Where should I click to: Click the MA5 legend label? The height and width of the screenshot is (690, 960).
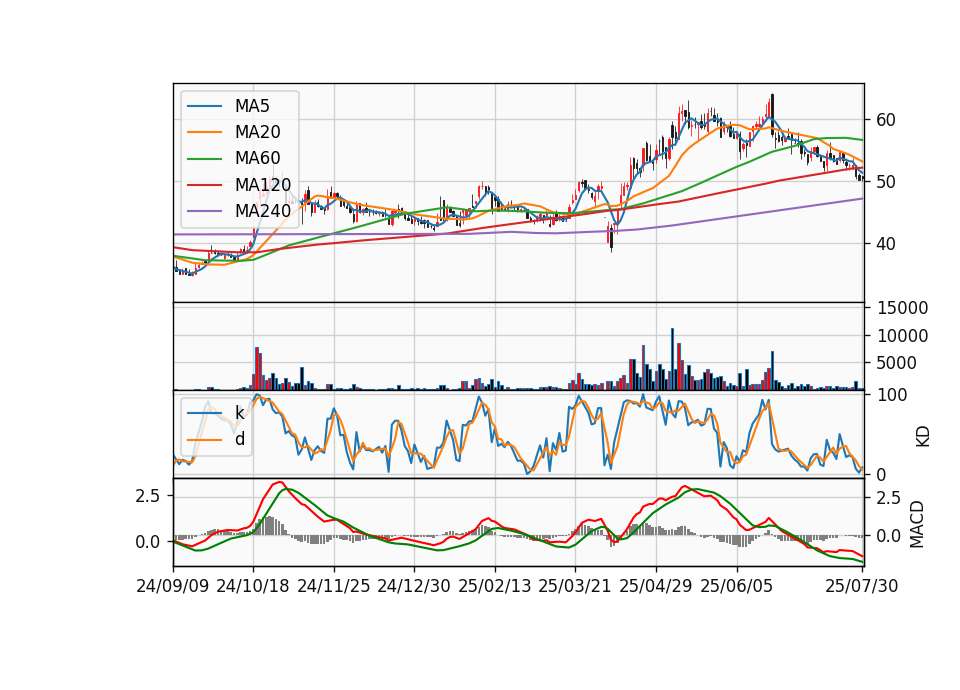(252, 106)
